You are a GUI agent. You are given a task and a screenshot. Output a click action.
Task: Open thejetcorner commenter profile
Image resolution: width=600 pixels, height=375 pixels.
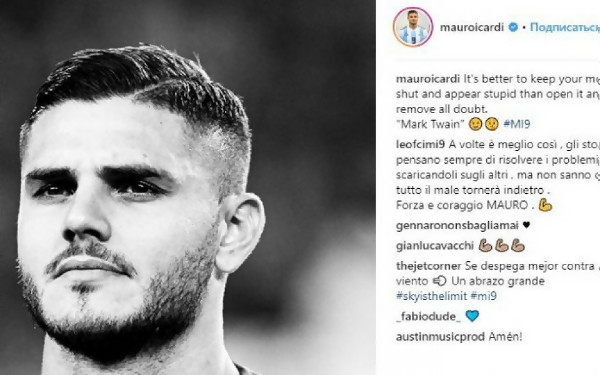pyautogui.click(x=429, y=266)
